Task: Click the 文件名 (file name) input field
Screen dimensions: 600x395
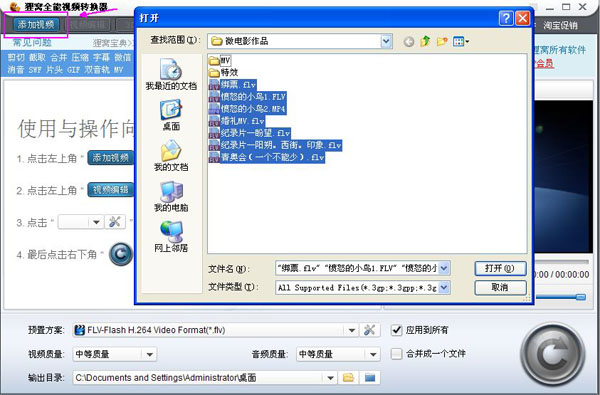Action: click(x=357, y=268)
